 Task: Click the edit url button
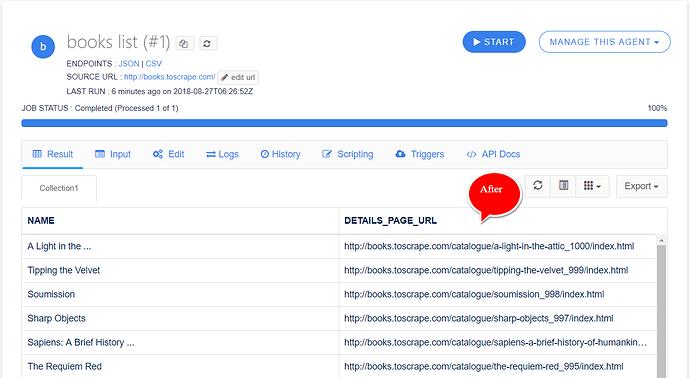(238, 77)
